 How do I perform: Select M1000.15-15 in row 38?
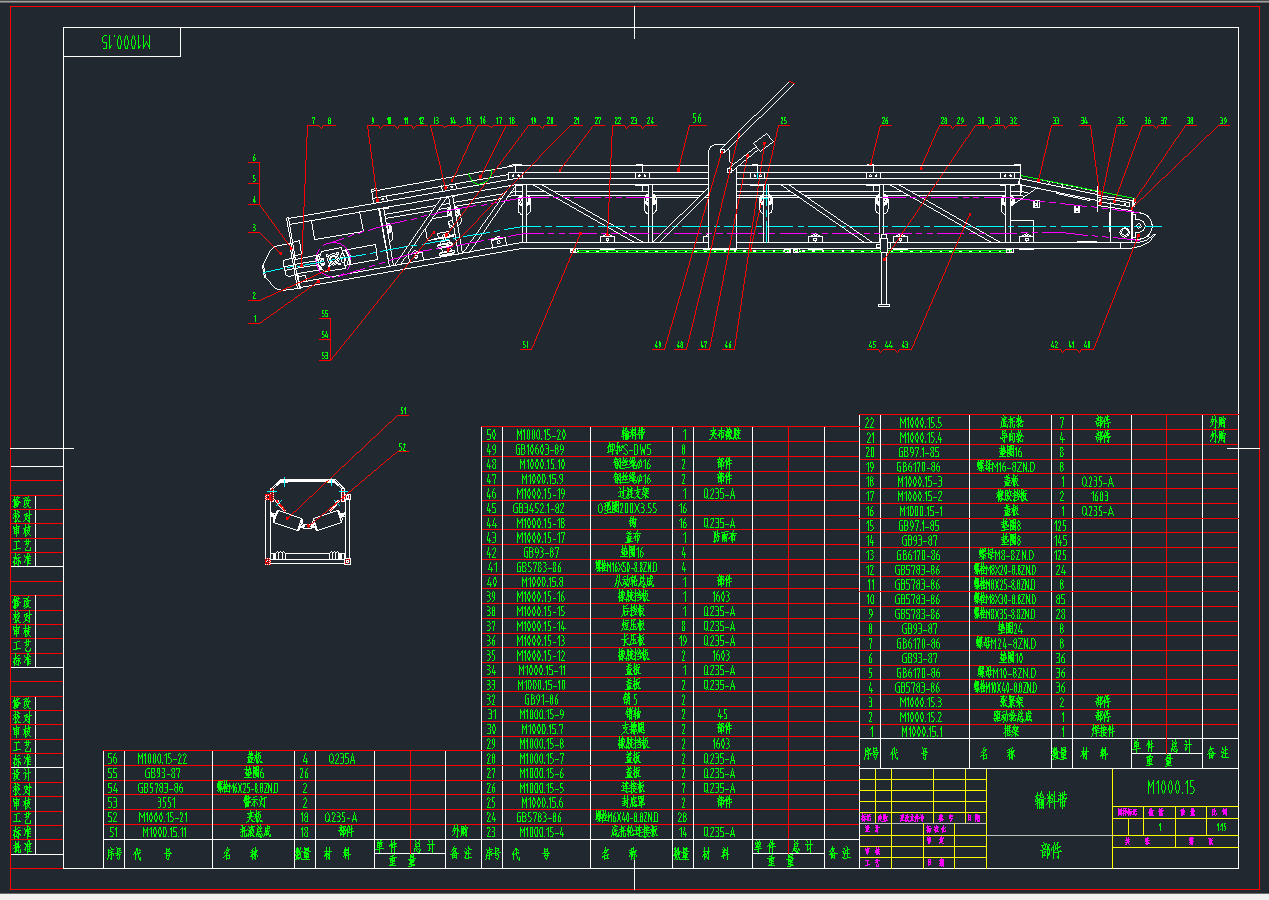pos(541,611)
